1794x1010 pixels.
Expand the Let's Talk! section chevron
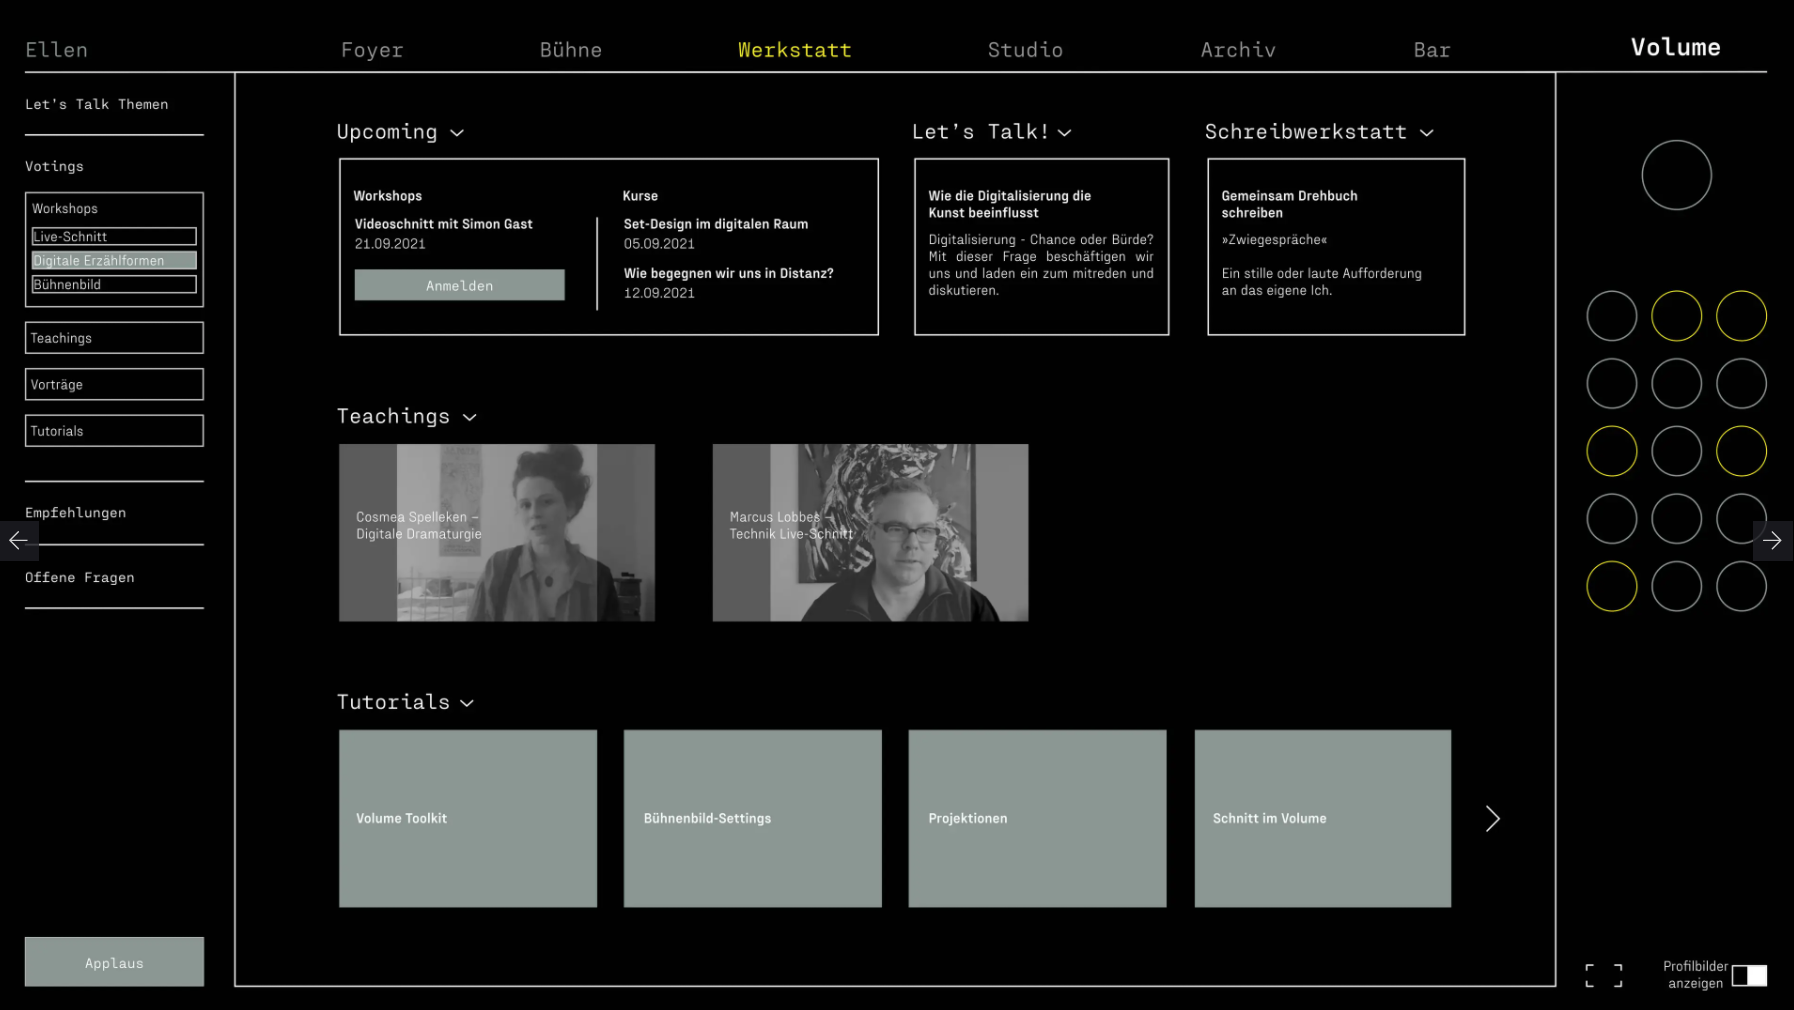1065,133
